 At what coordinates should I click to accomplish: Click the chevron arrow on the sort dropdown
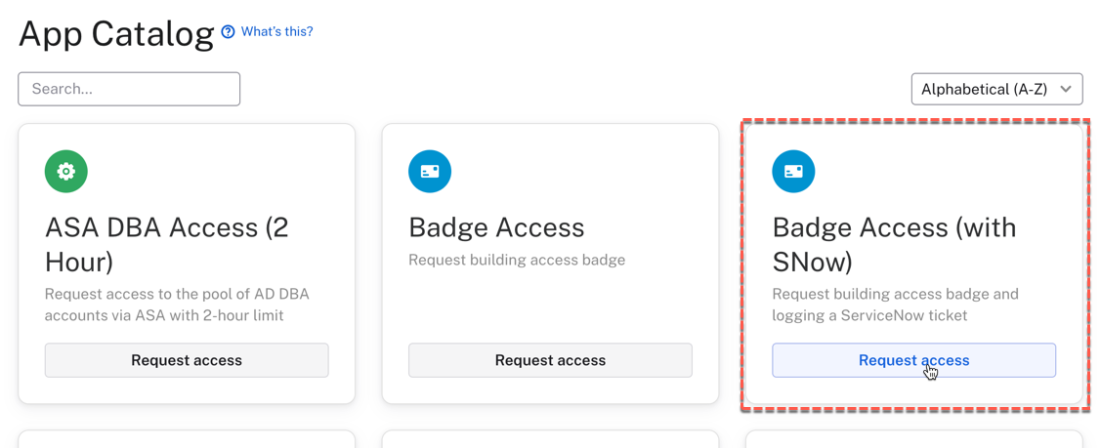point(1066,89)
